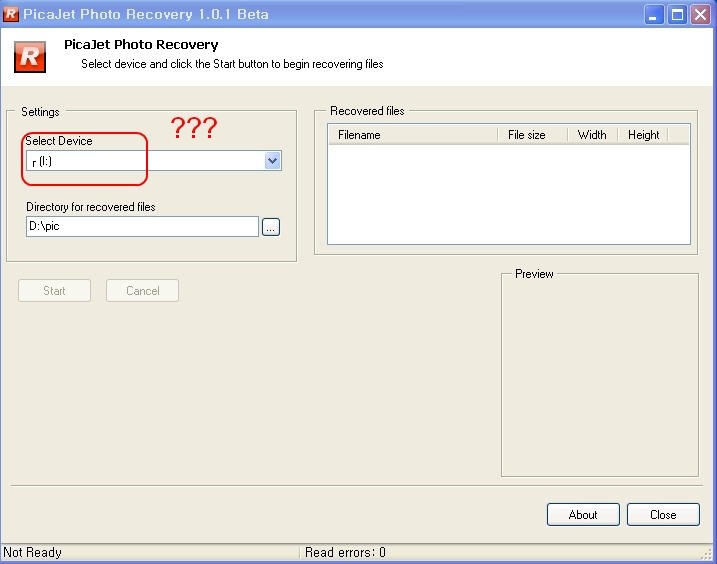The width and height of the screenshot is (717, 564).
Task: Open the About dialog
Action: (x=583, y=515)
